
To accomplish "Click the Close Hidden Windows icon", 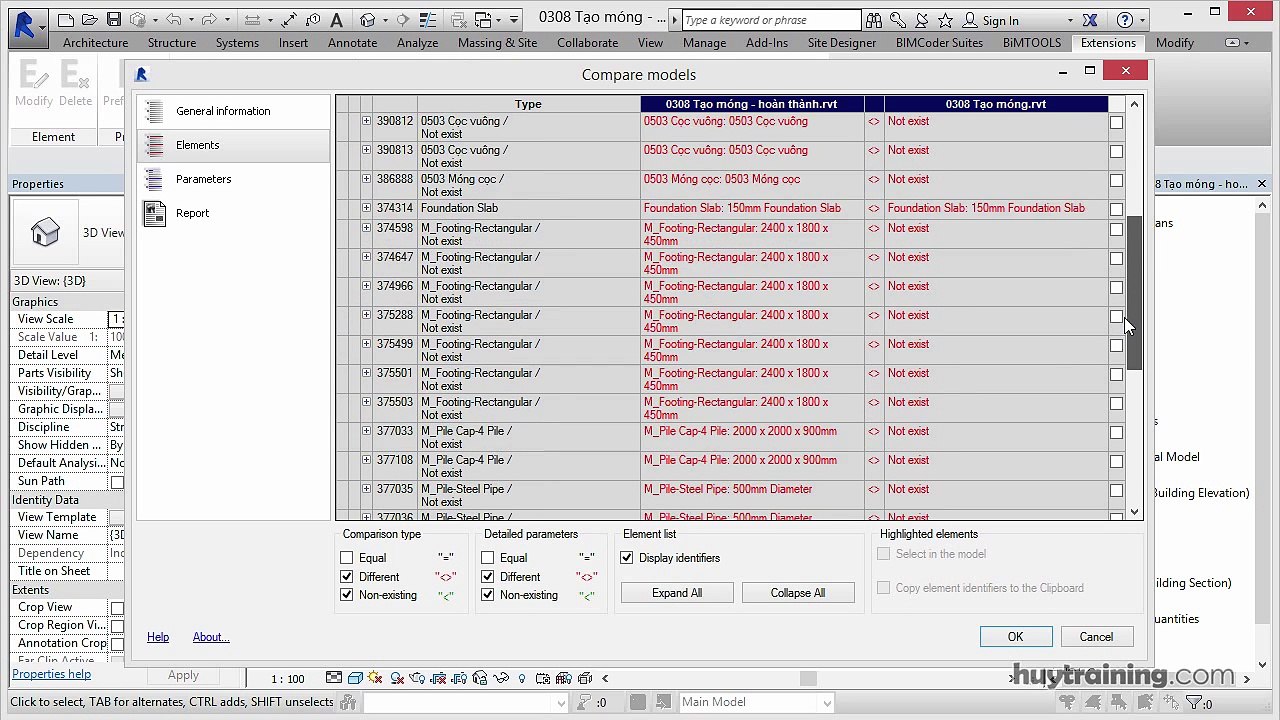I will pyautogui.click(x=460, y=20).
